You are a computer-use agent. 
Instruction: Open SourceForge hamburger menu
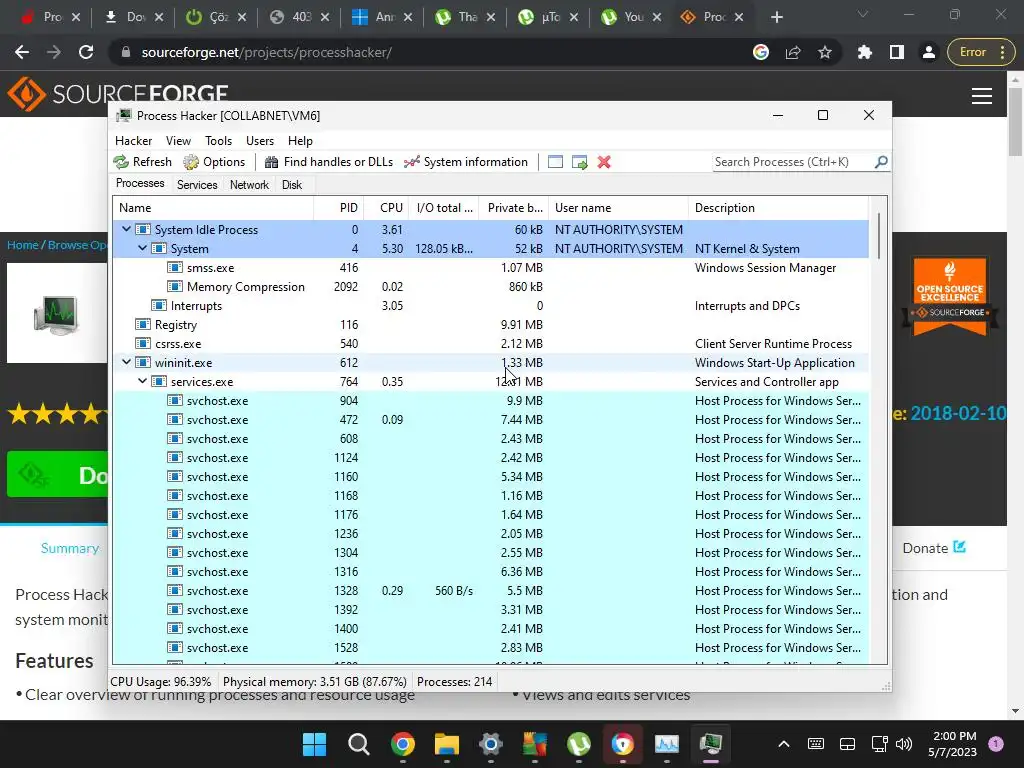coord(982,96)
